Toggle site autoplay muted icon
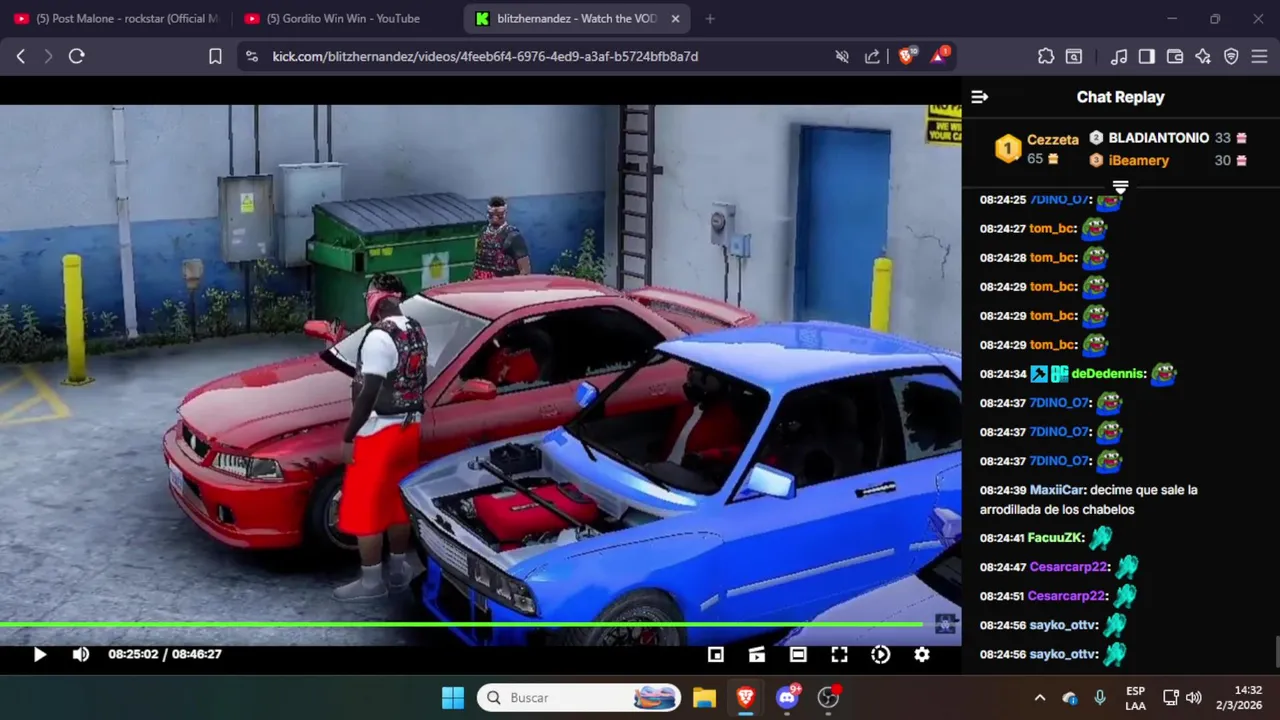Image resolution: width=1280 pixels, height=720 pixels. coord(842,56)
